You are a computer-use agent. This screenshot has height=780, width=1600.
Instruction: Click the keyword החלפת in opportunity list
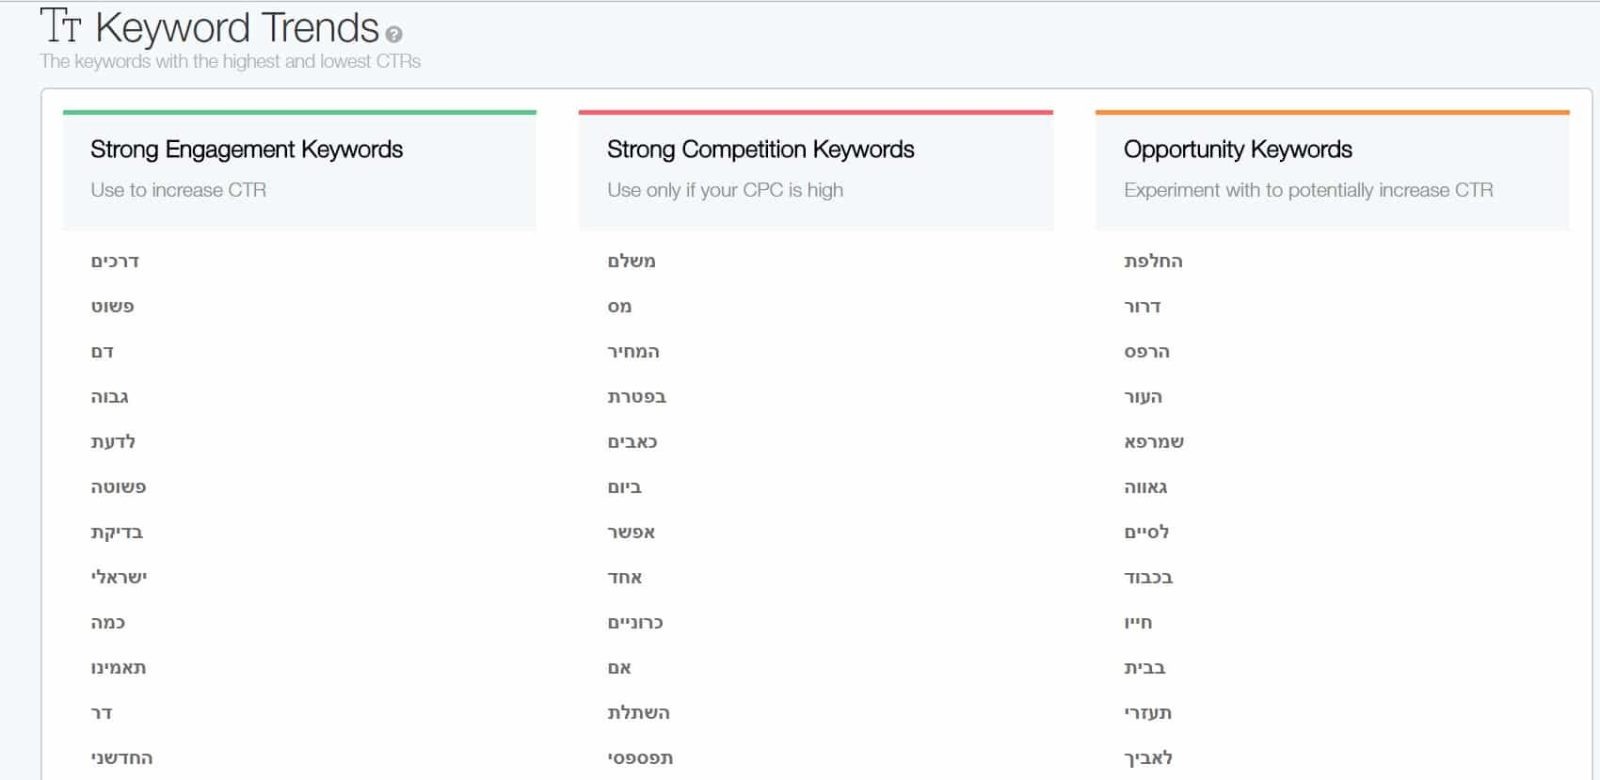pyautogui.click(x=1153, y=261)
